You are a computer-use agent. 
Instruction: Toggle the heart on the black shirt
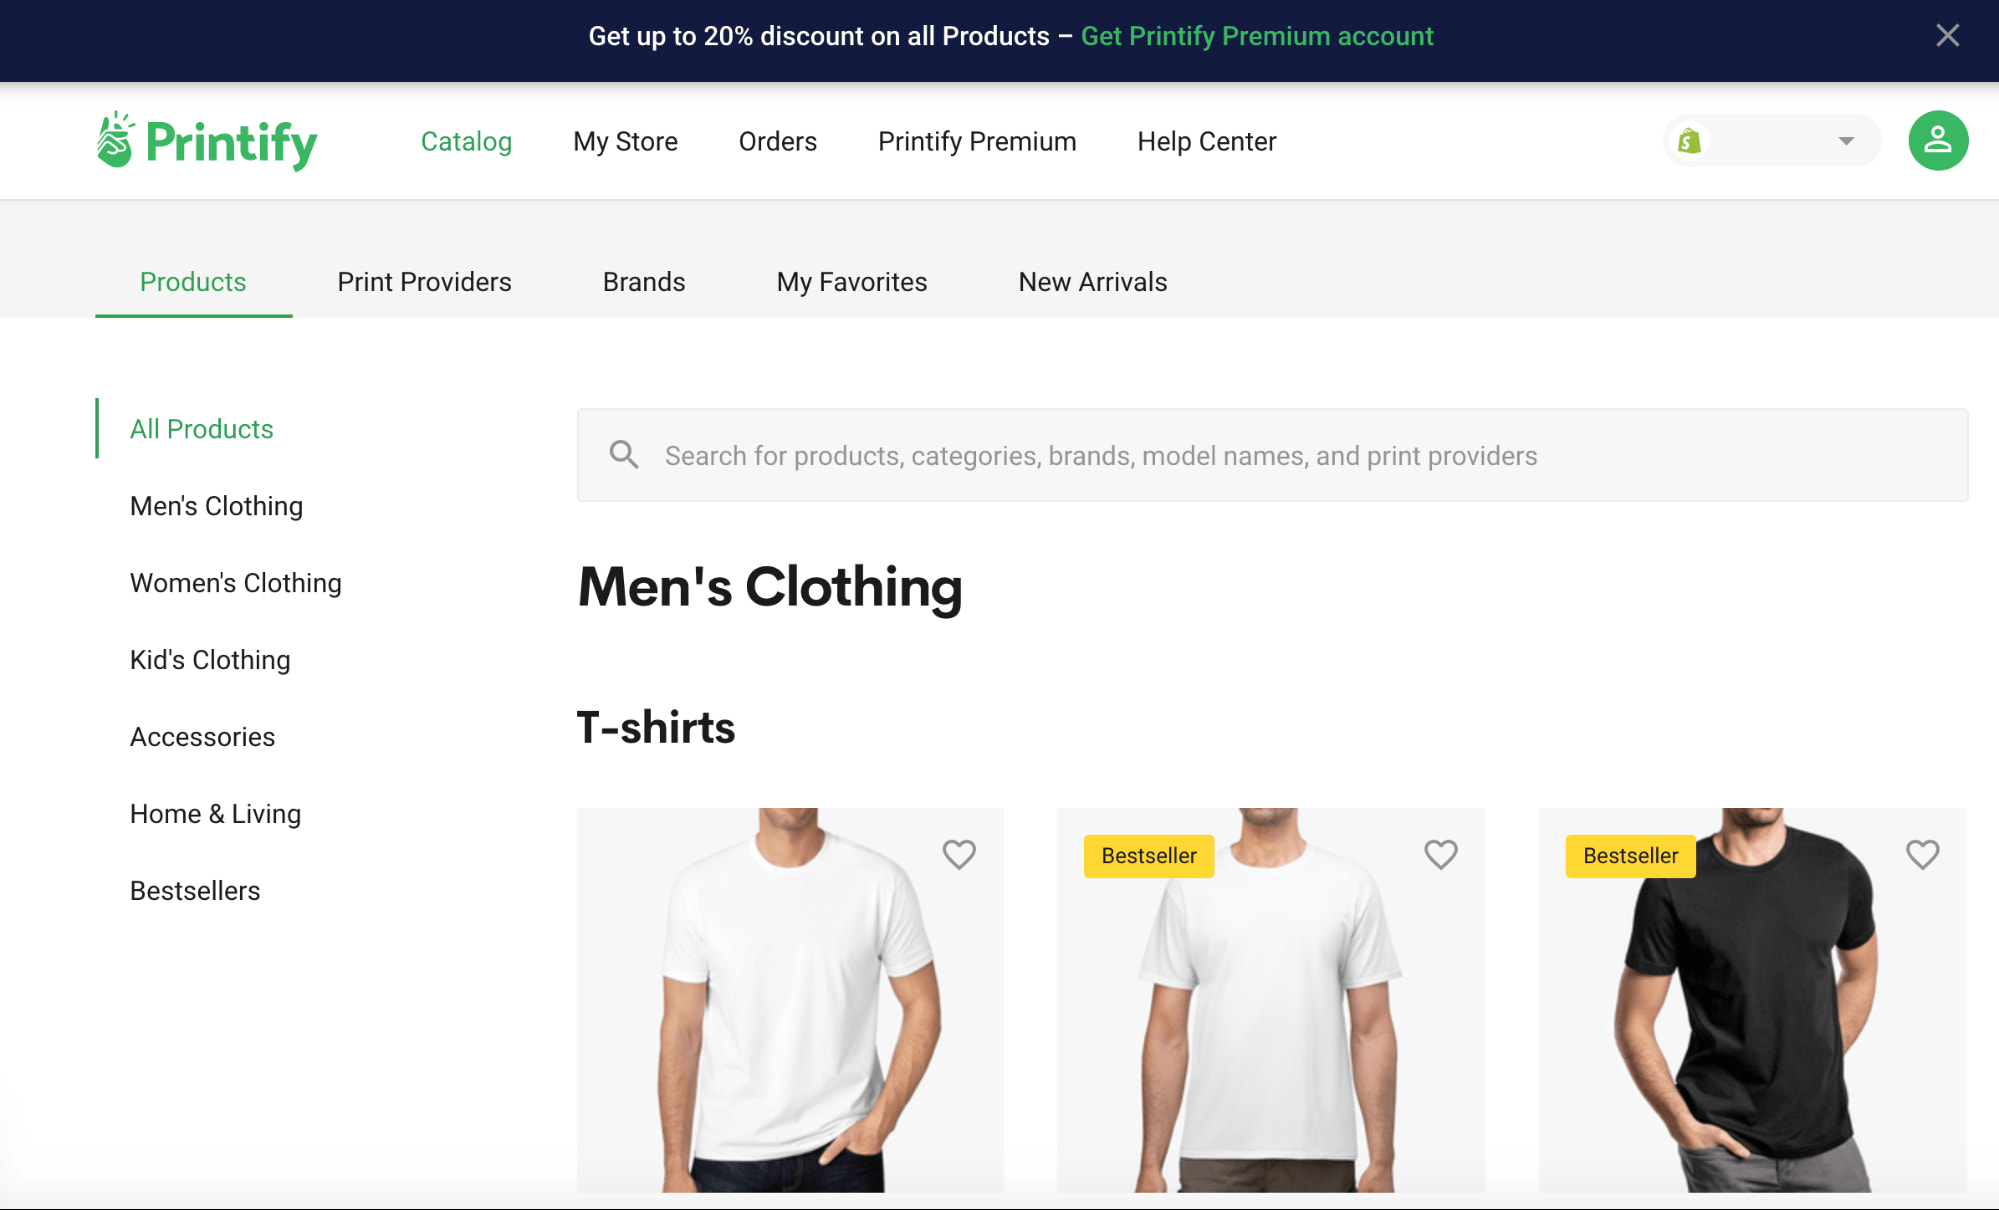tap(1921, 854)
